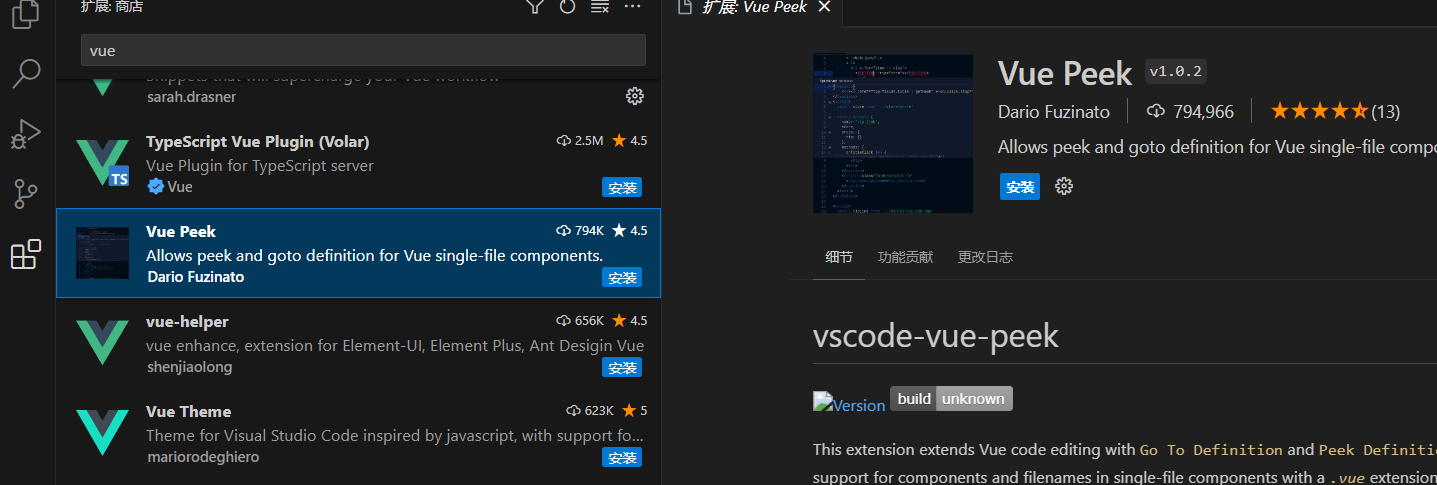Switch to the 功能贡献 tab
Image resolution: width=1437 pixels, height=485 pixels.
[905, 257]
